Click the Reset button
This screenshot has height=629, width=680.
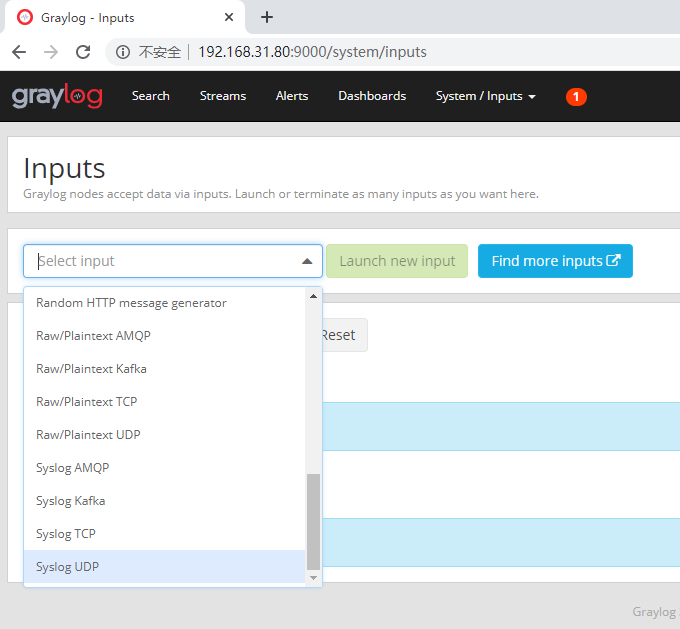(344, 335)
